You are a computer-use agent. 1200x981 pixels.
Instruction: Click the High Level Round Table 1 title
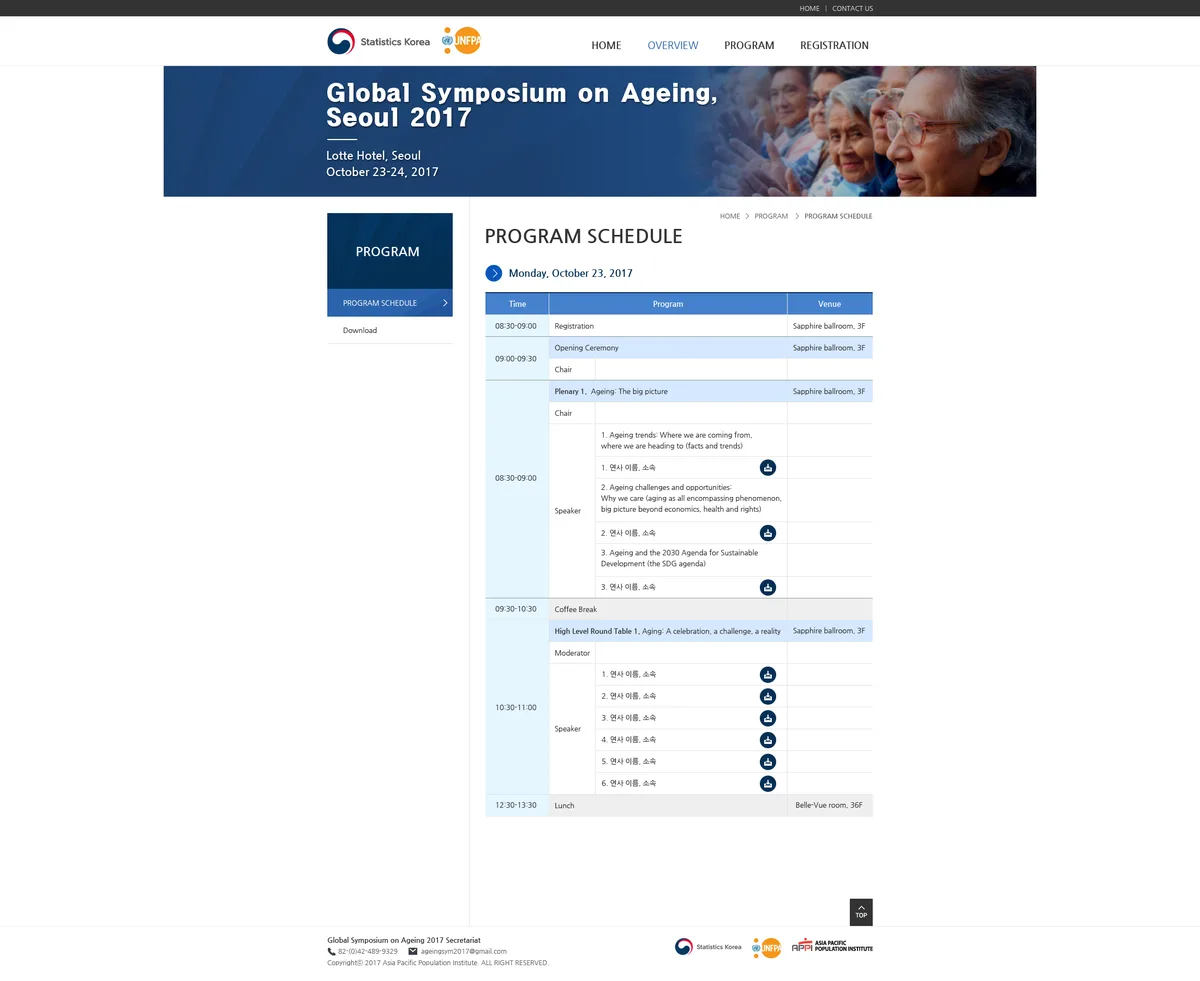click(x=668, y=632)
